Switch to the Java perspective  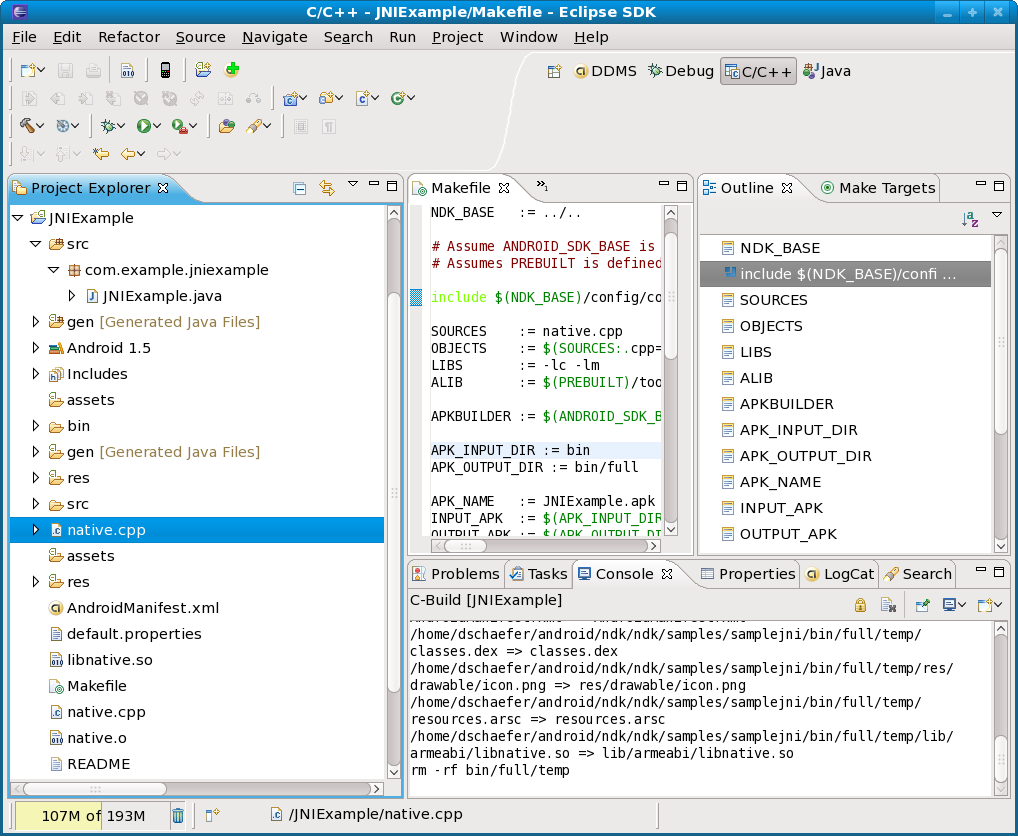coord(826,71)
